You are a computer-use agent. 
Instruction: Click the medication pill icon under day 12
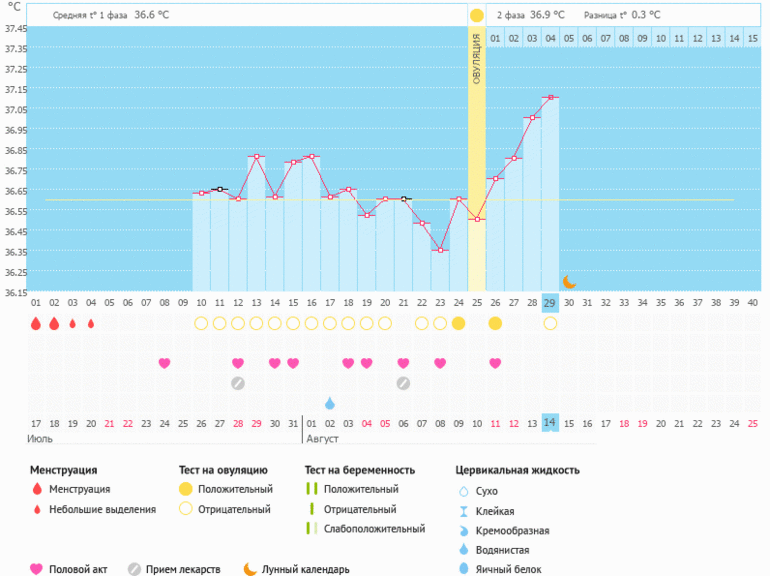[238, 383]
